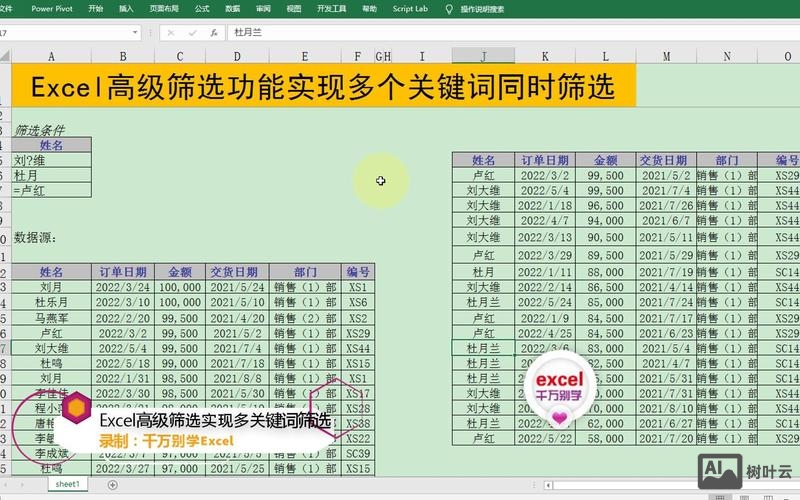This screenshot has width=800, height=500.
Task: Open the Power Pivot ribbon tab
Action: (52, 9)
